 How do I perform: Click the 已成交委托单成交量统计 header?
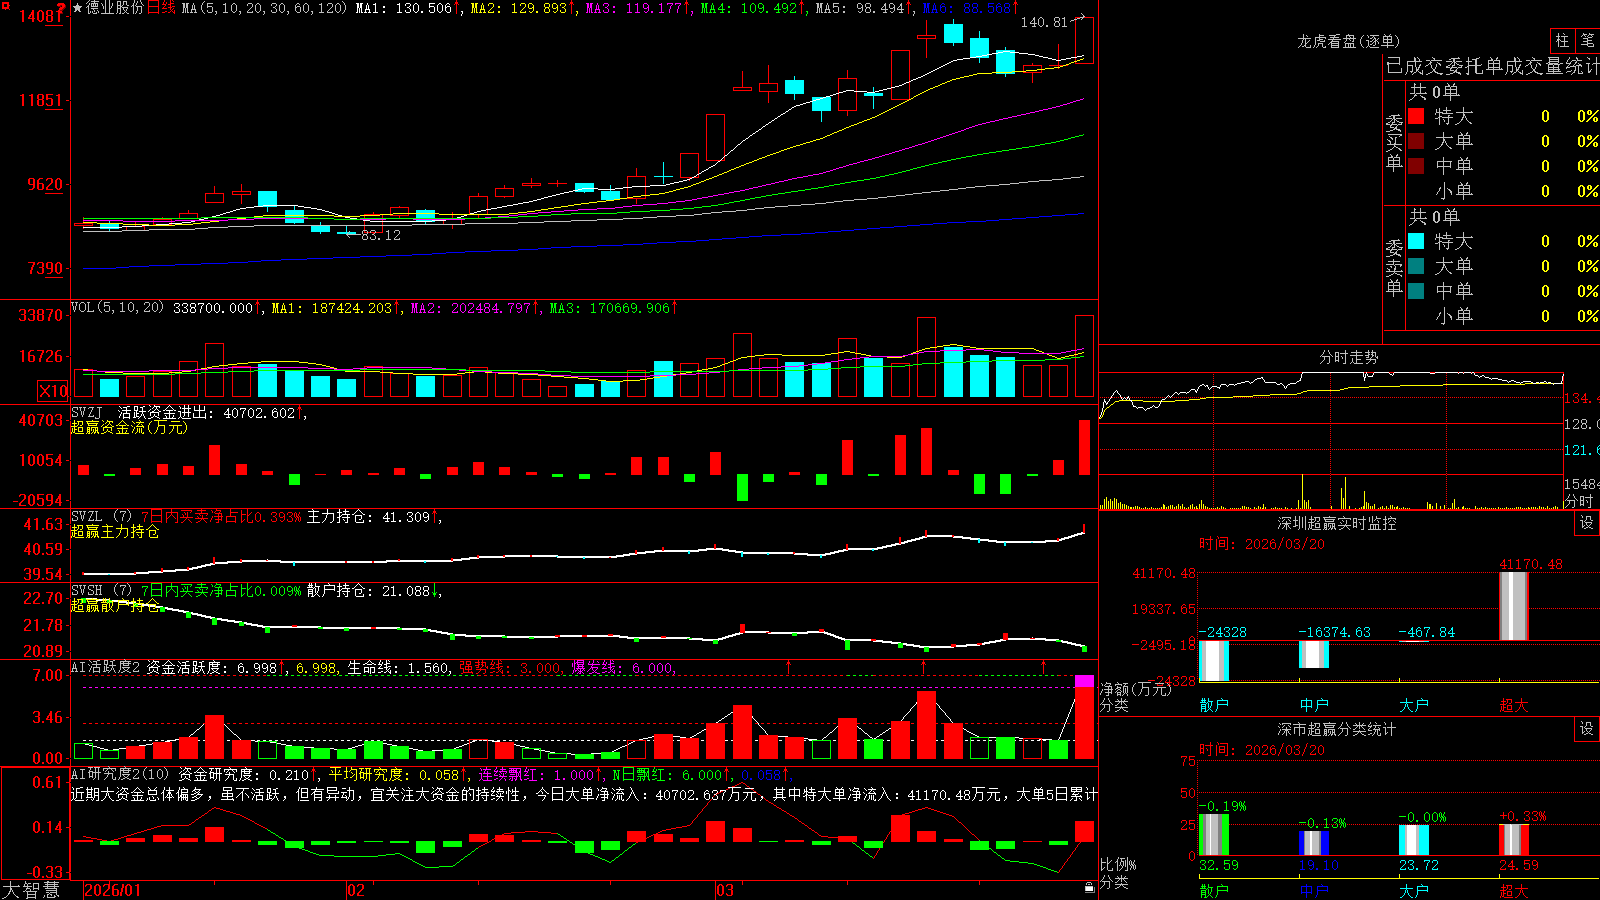coord(1492,66)
